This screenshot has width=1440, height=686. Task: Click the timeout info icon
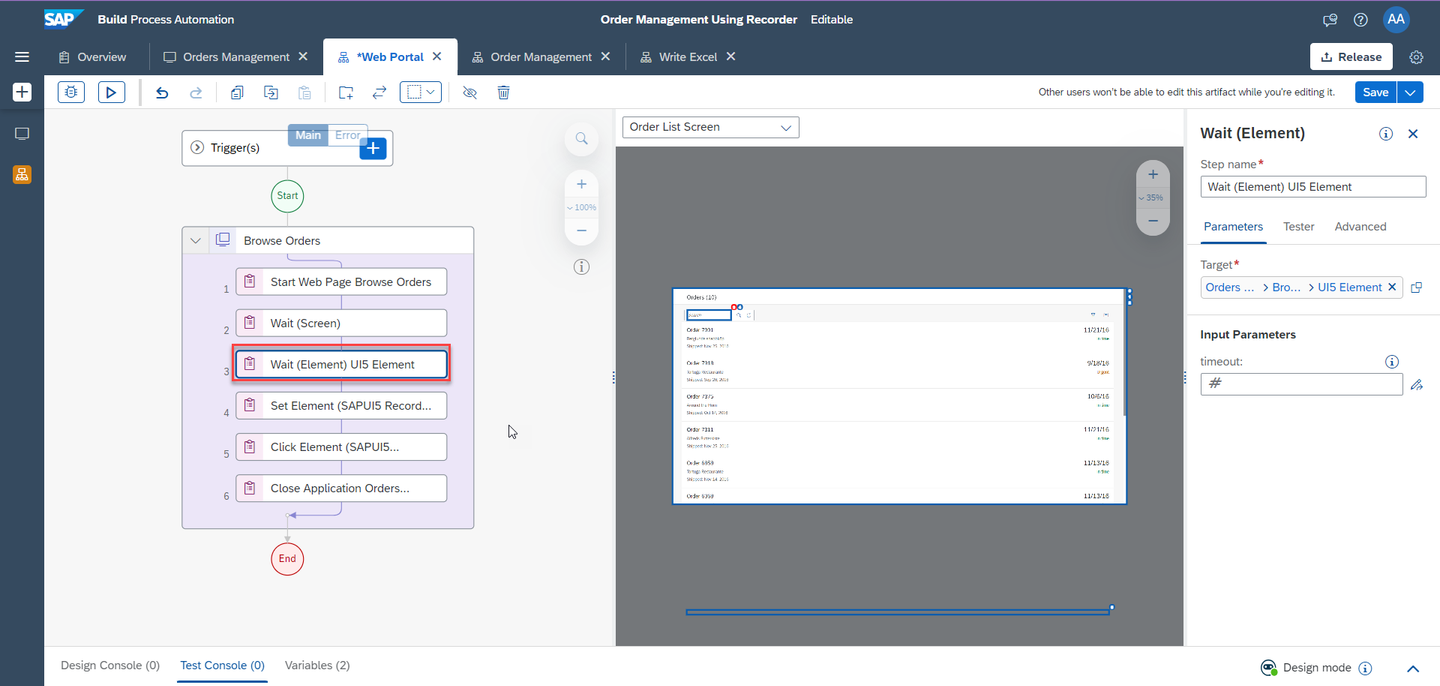[x=1391, y=362]
